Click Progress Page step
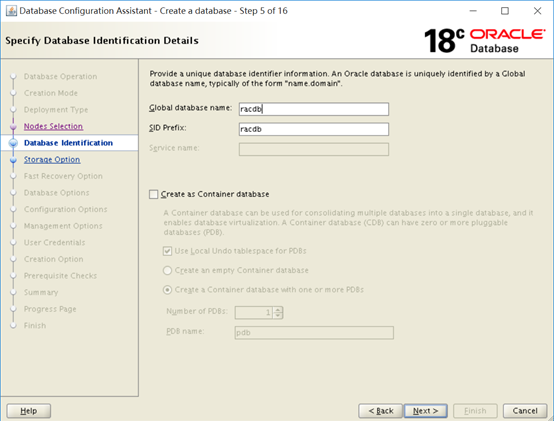 point(50,309)
